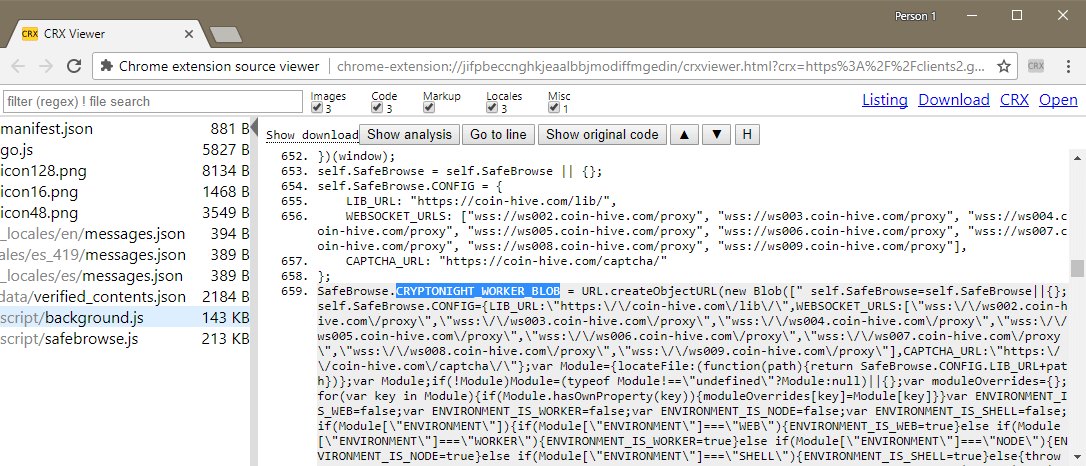Close the CRX Viewer tab
This screenshot has width=1086, height=466.
point(189,34)
